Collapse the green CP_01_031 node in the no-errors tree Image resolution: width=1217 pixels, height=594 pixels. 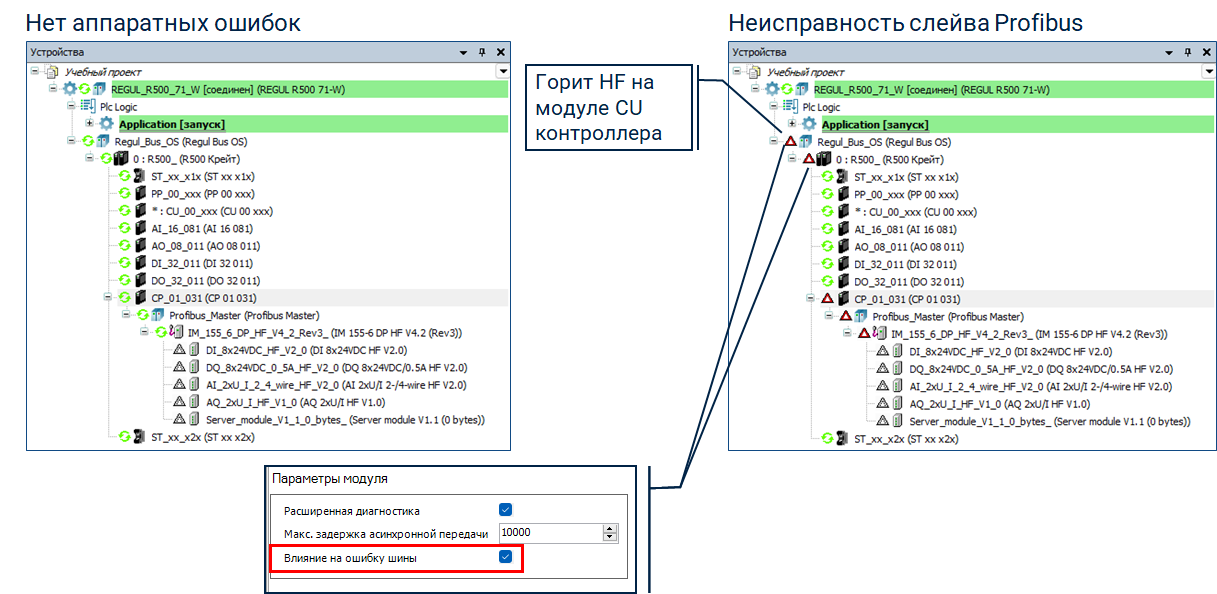107,298
